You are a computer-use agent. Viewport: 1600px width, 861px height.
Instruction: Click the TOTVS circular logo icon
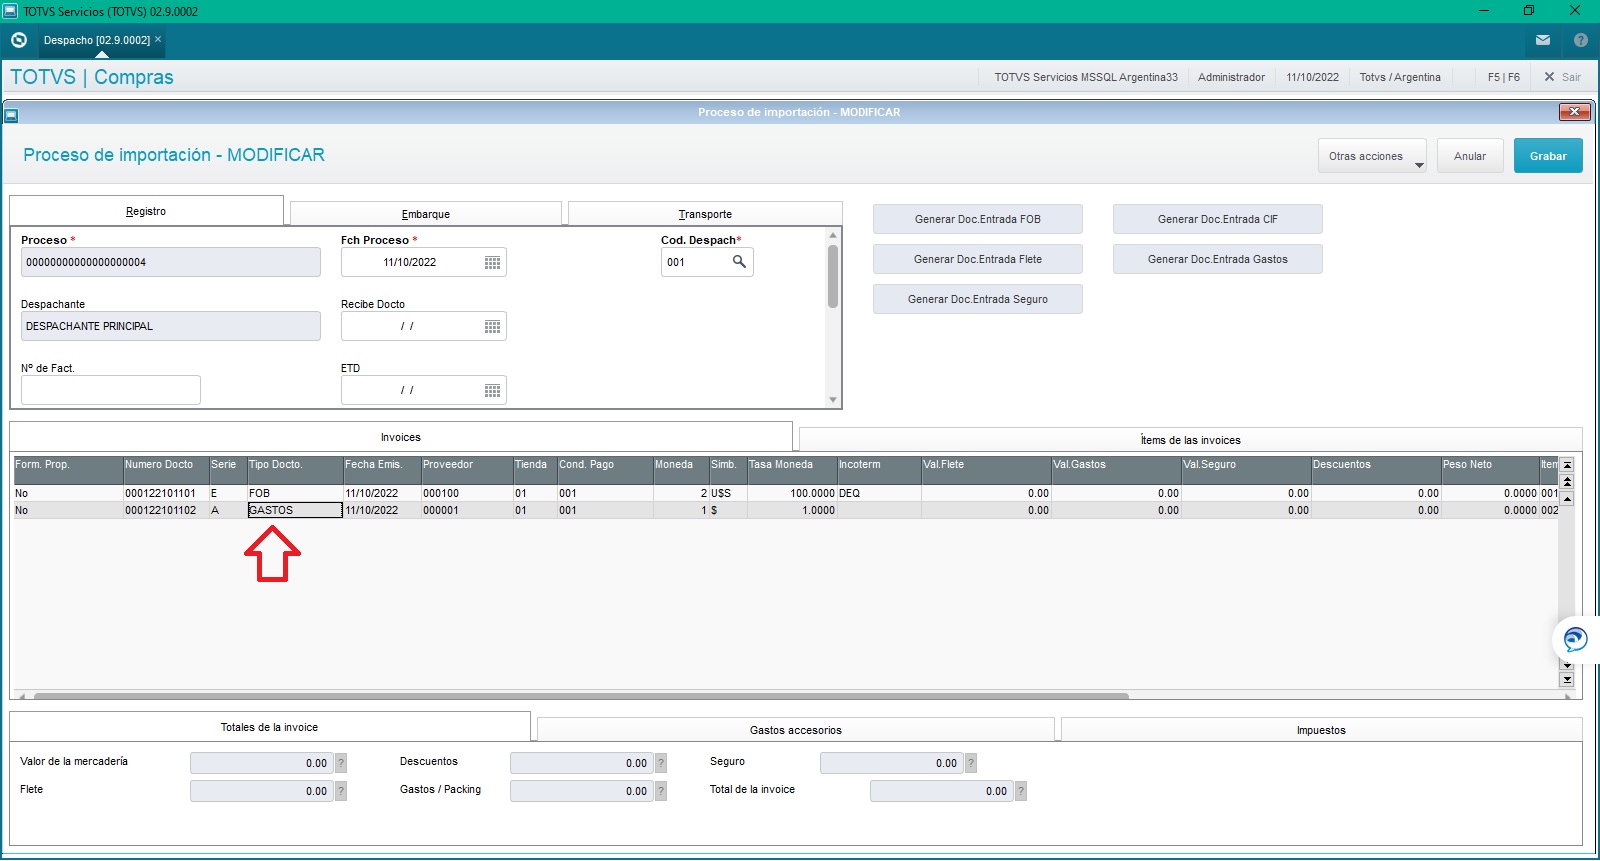[x=19, y=40]
